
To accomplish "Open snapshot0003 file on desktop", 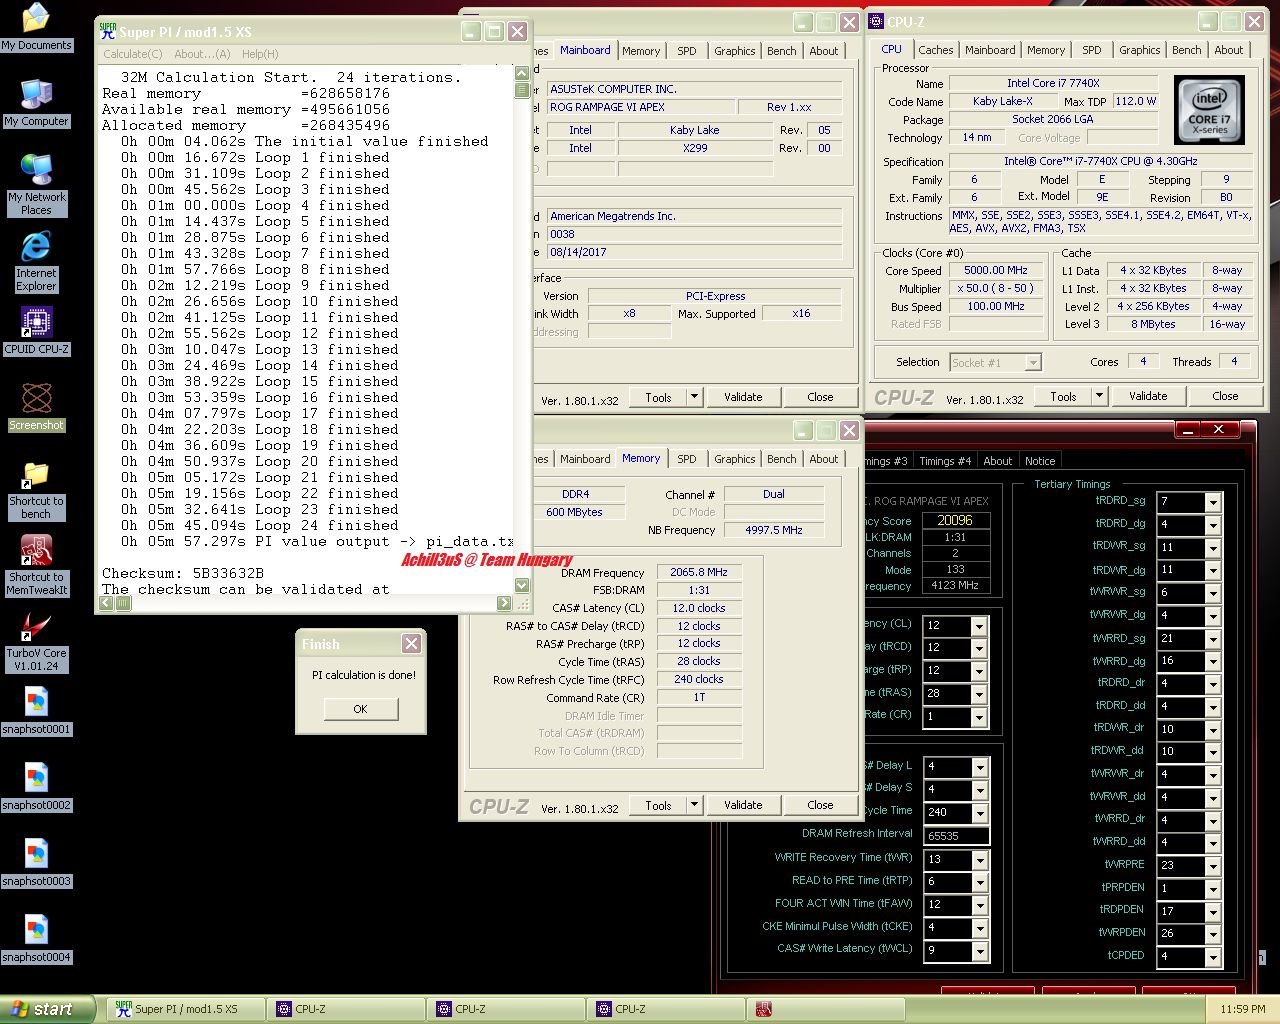I will [36, 863].
